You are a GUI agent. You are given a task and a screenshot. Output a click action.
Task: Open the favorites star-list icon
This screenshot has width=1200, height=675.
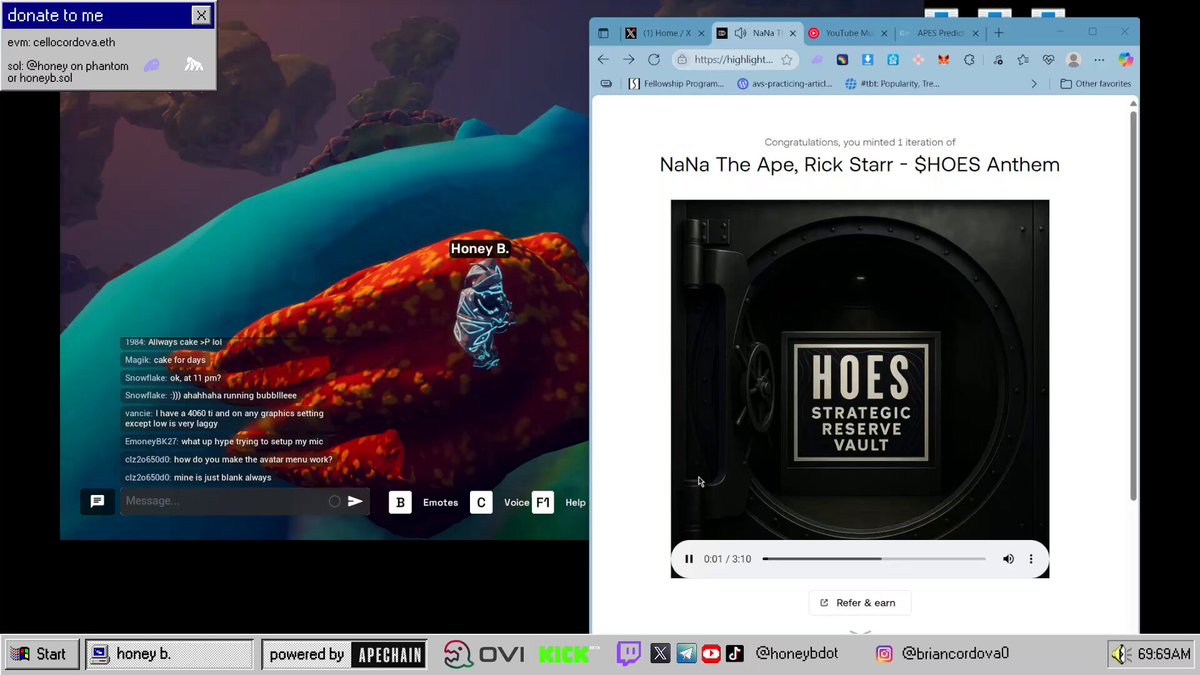[x=1022, y=60]
